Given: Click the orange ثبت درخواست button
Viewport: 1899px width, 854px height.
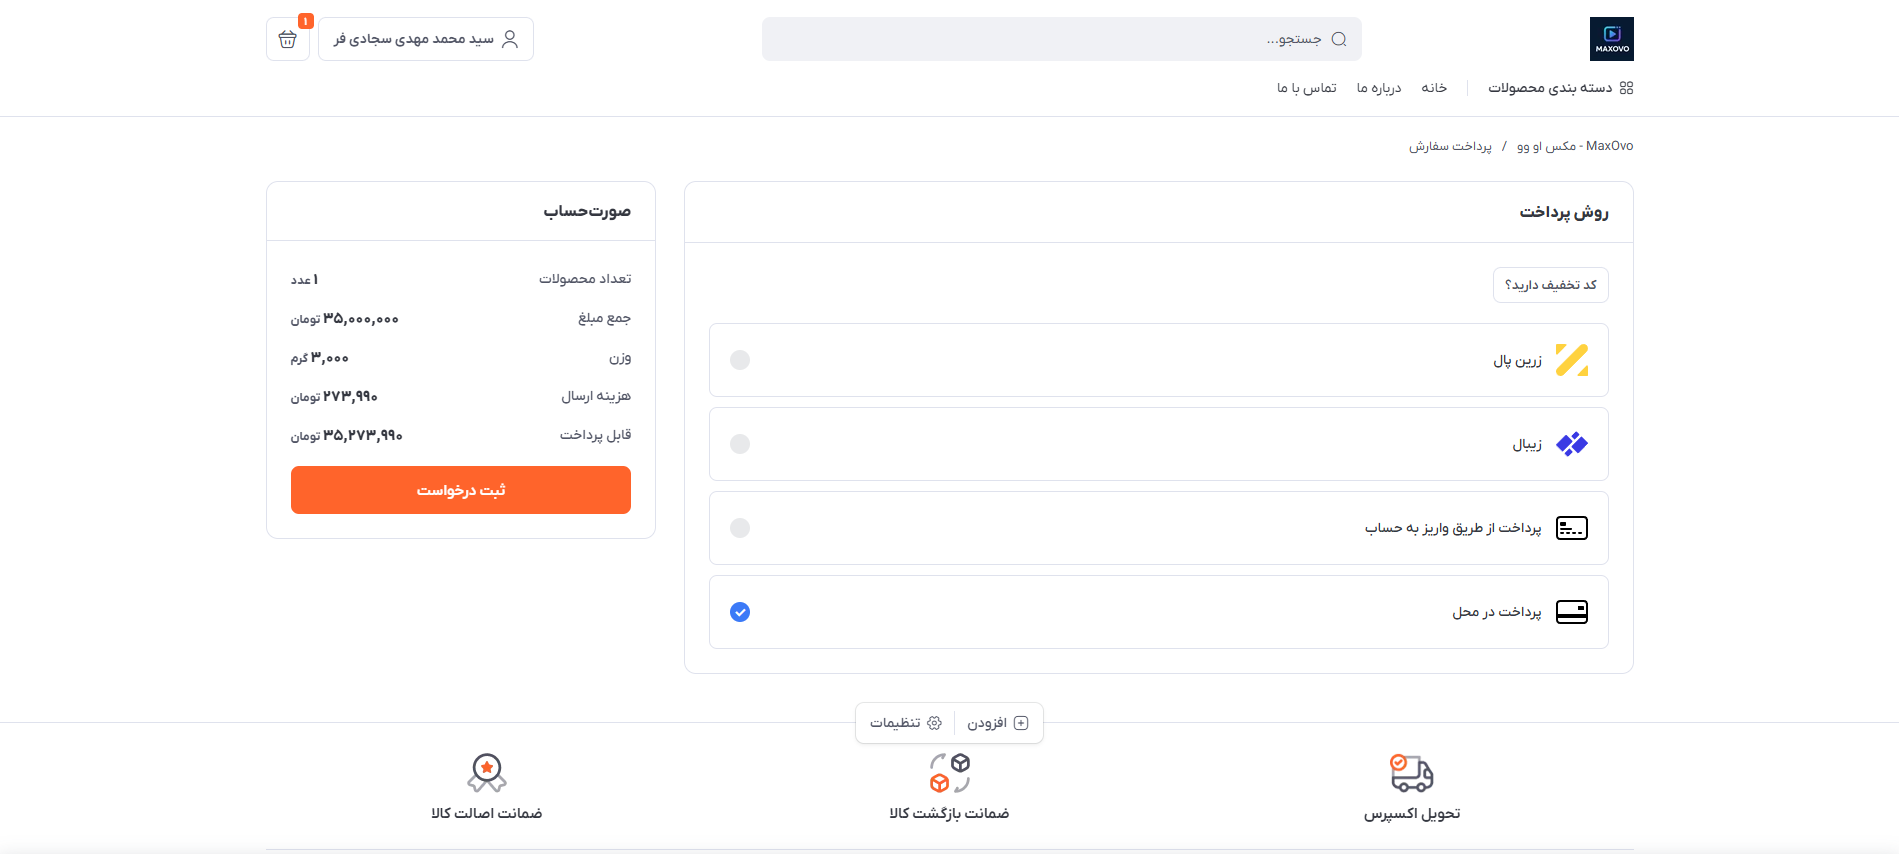Looking at the screenshot, I should coord(461,490).
